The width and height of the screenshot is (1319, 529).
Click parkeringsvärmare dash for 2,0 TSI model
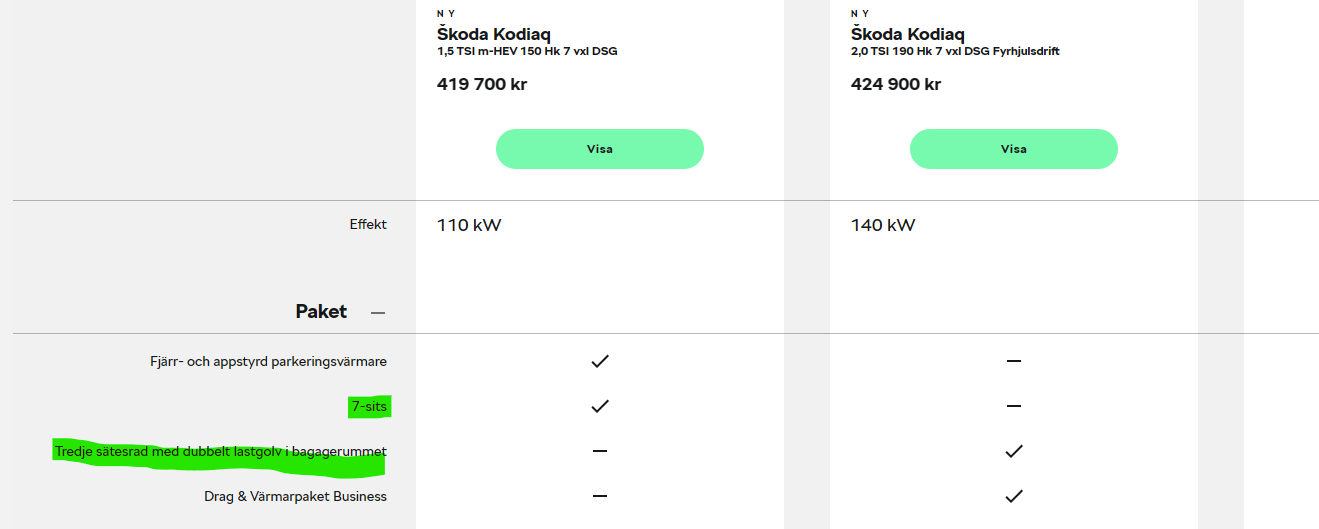pos(1013,361)
